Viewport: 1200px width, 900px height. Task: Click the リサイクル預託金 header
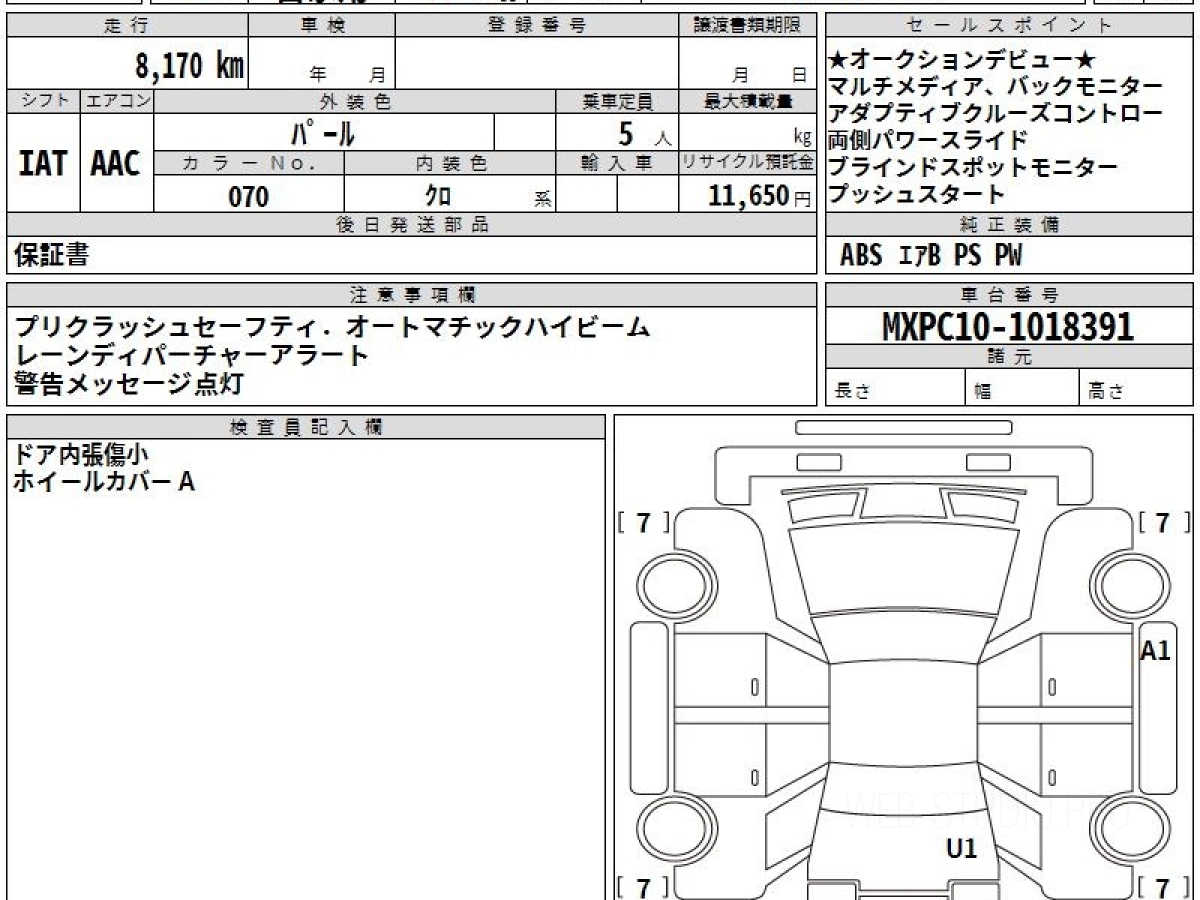[x=747, y=163]
